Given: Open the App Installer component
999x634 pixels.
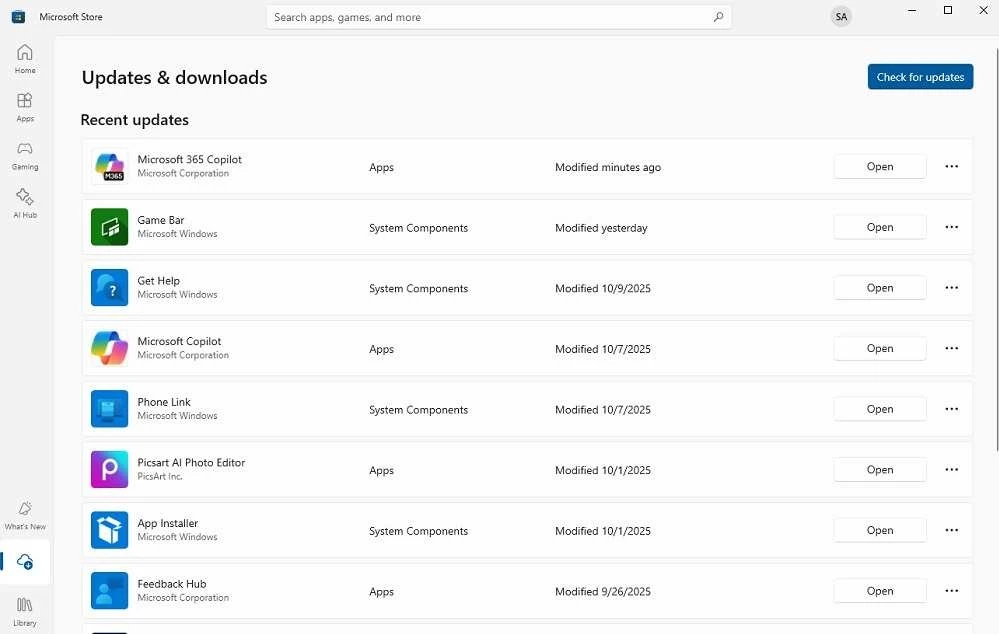Looking at the screenshot, I should tap(879, 530).
